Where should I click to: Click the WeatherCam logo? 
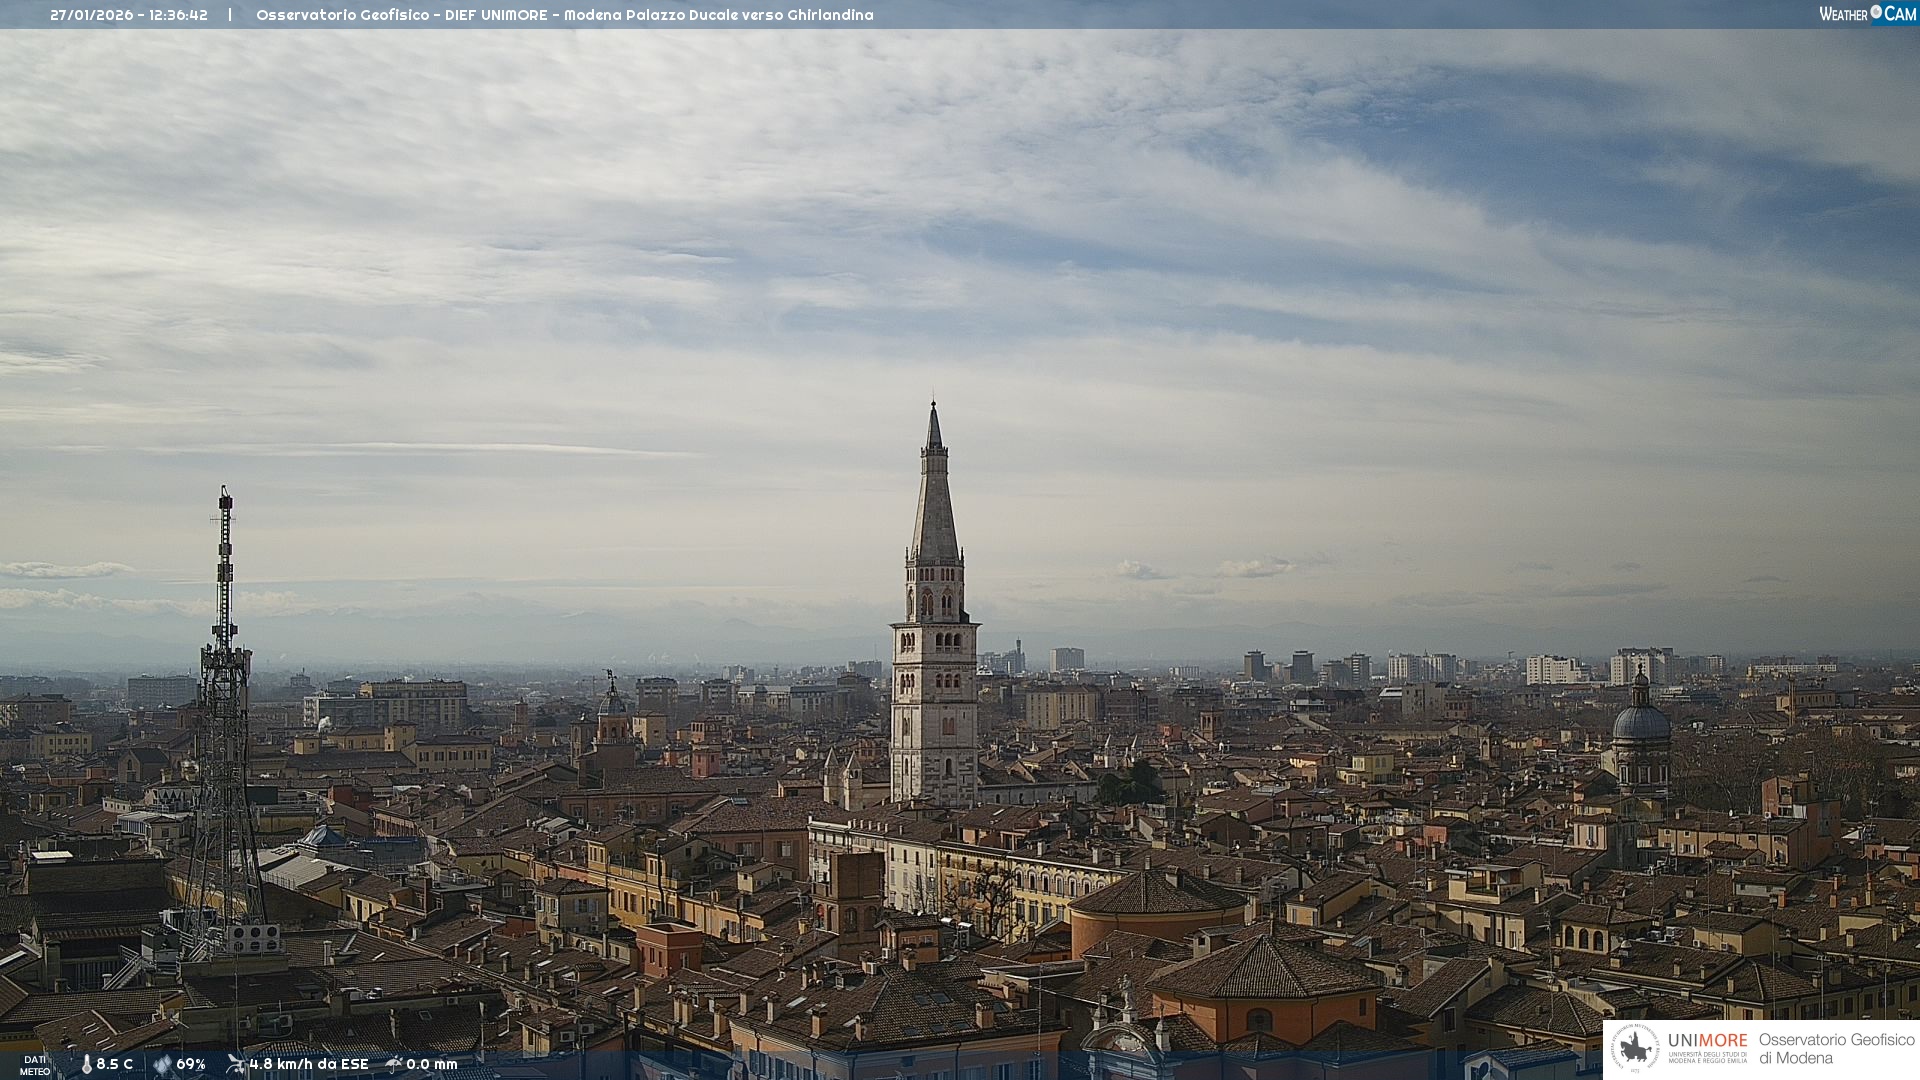pyautogui.click(x=1867, y=14)
